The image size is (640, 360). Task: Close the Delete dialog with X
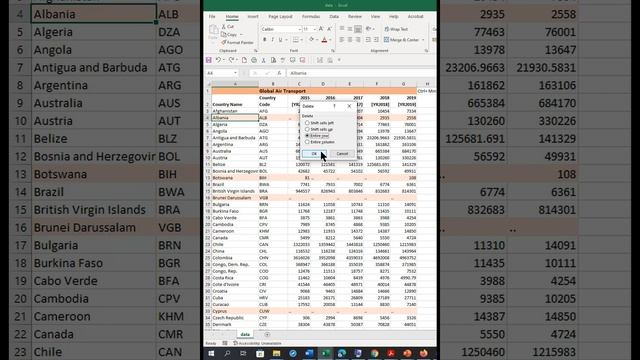pyautogui.click(x=349, y=106)
